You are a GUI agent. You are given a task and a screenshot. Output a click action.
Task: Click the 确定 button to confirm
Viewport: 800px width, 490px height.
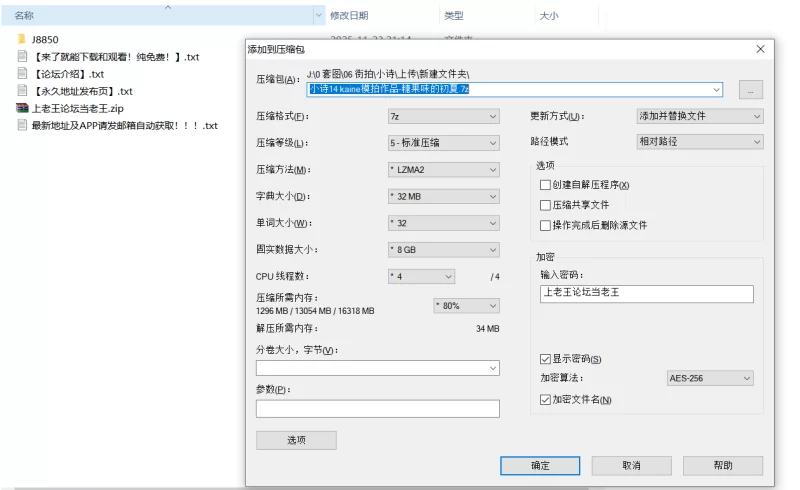pyautogui.click(x=540, y=466)
